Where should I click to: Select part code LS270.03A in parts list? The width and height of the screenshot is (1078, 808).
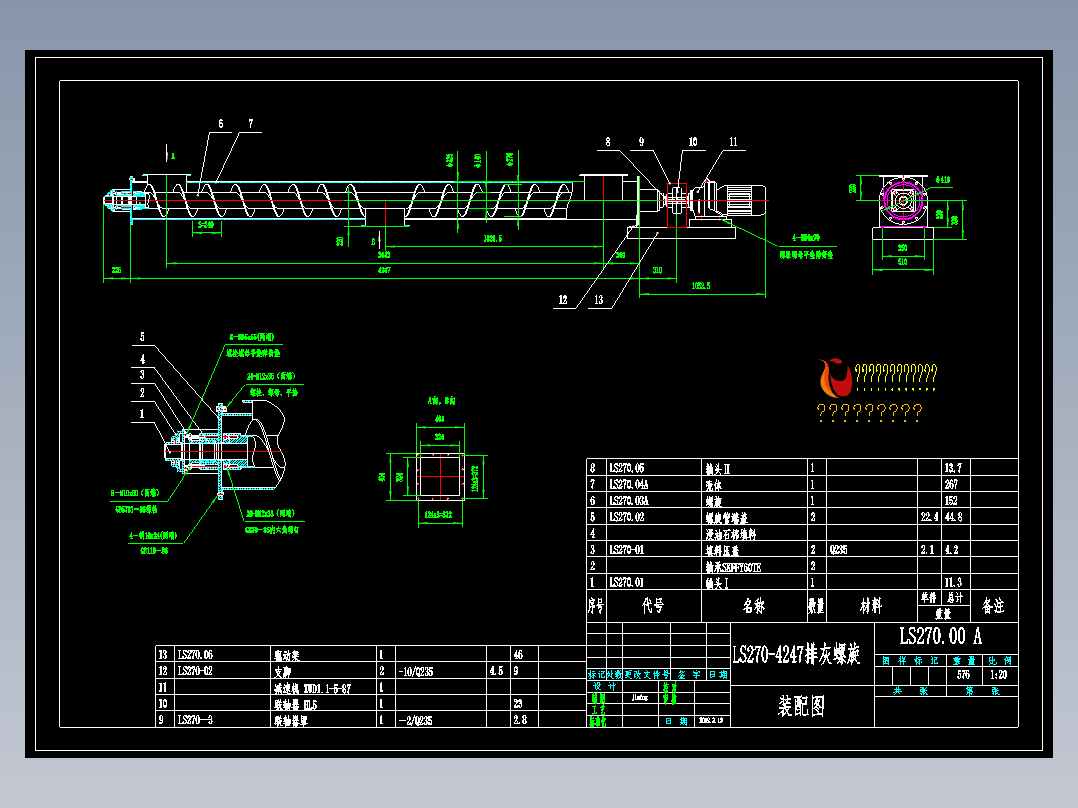628,501
